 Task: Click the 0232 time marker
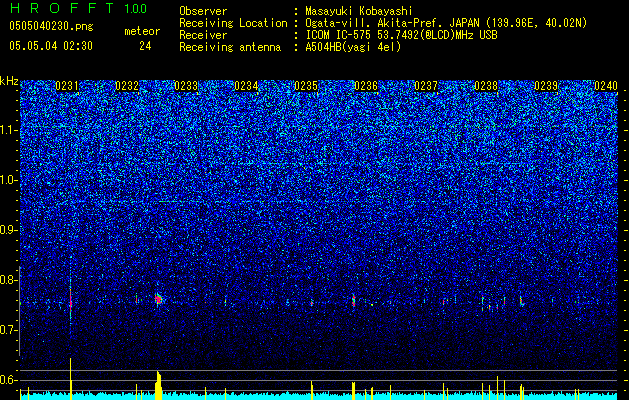point(127,86)
